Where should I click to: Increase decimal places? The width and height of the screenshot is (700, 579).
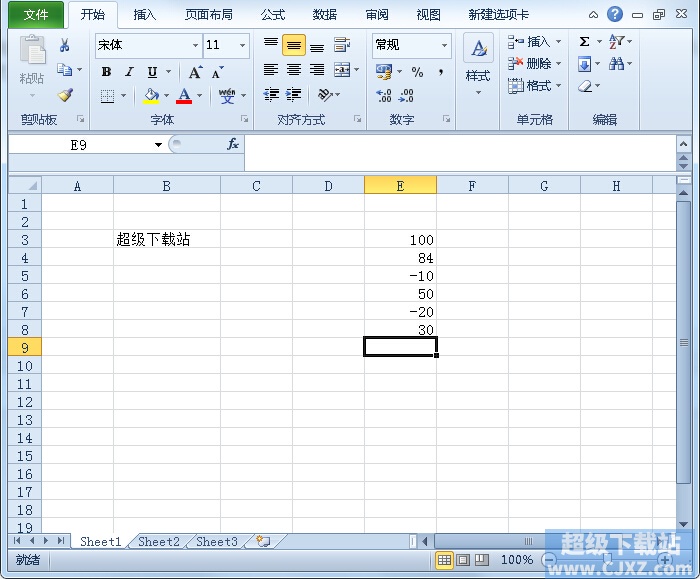383,96
